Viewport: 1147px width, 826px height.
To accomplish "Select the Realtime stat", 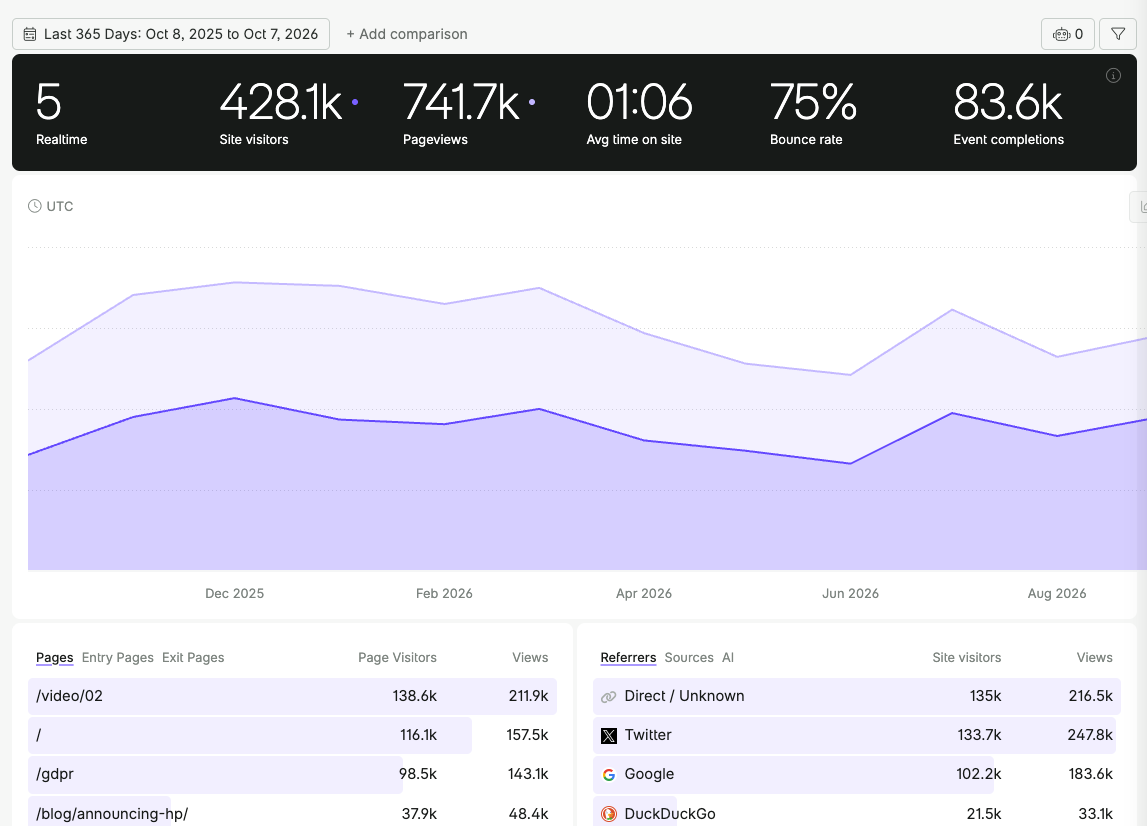I will pos(61,113).
